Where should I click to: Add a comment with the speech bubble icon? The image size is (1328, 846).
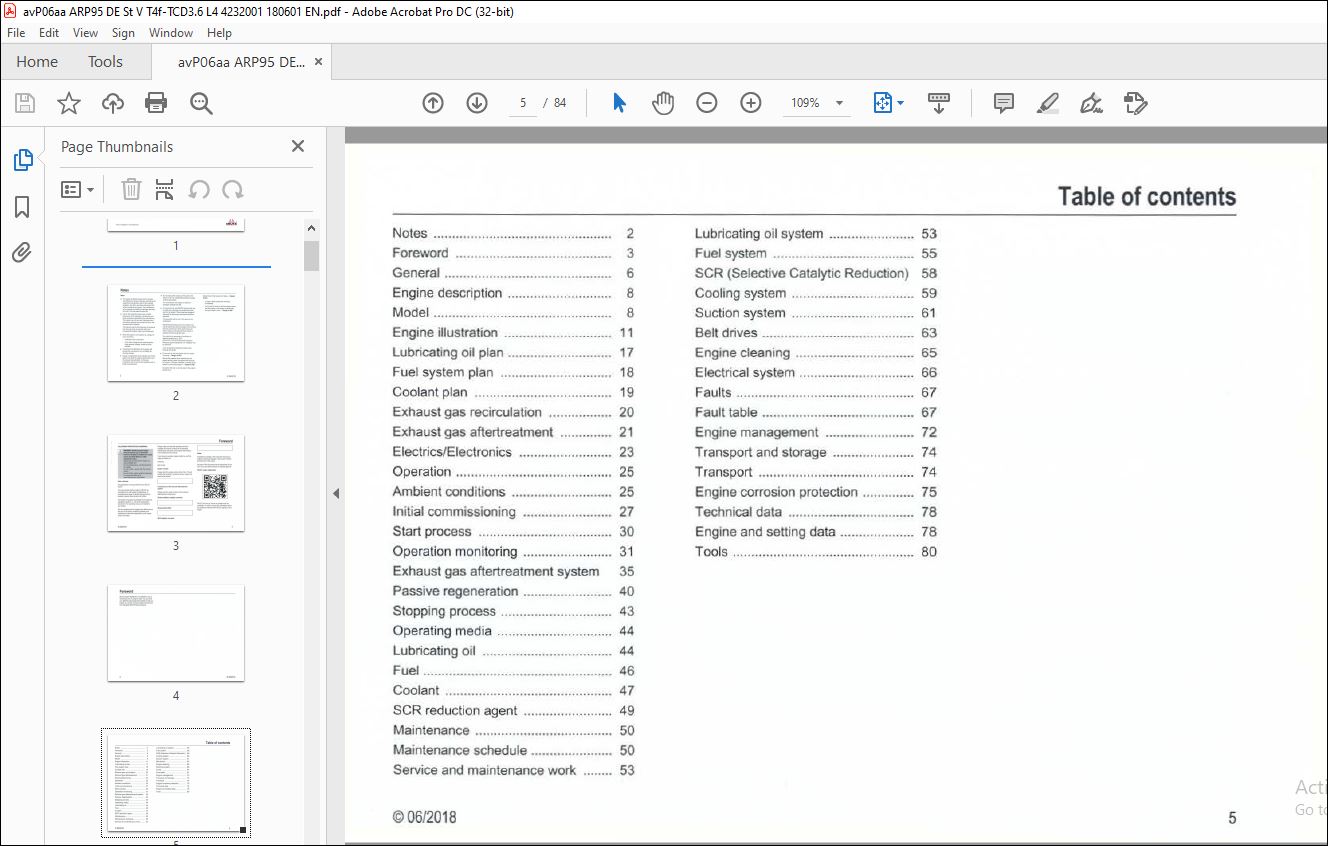[1004, 103]
